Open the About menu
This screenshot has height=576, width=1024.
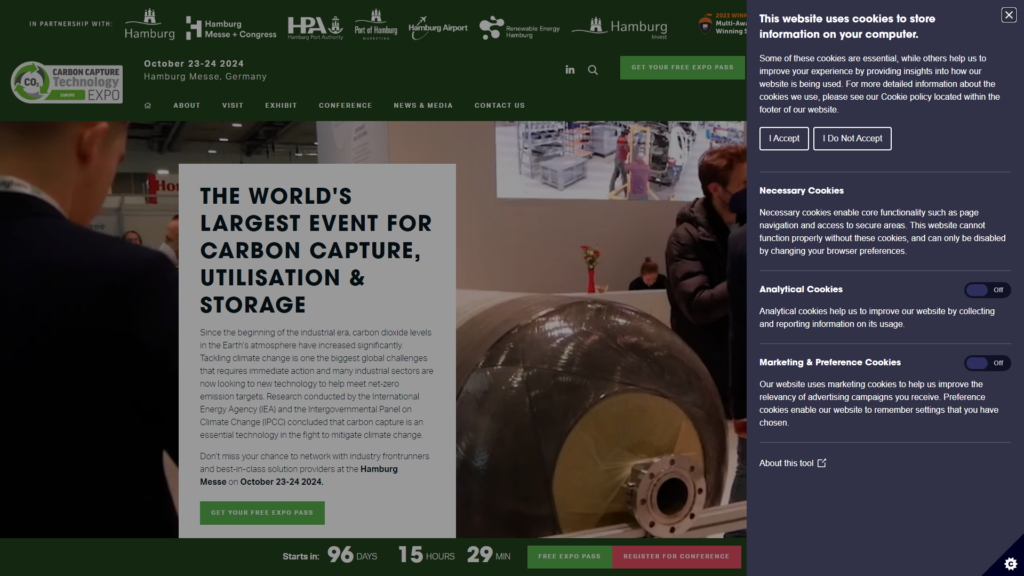(x=187, y=105)
